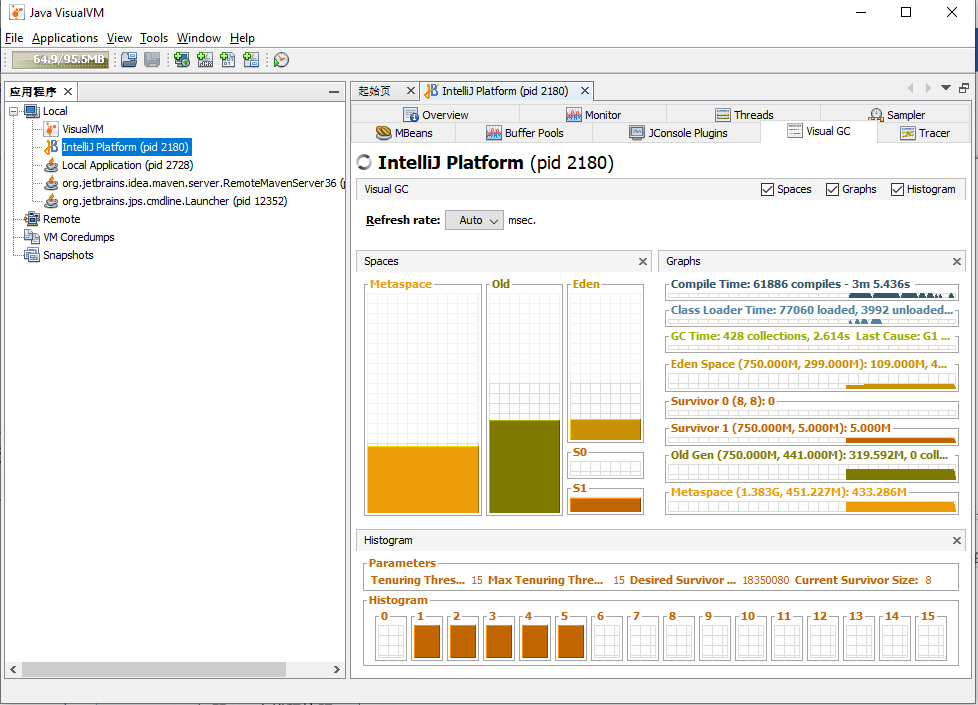Click the memory usage bar 64.9/95.5MB

(61, 60)
